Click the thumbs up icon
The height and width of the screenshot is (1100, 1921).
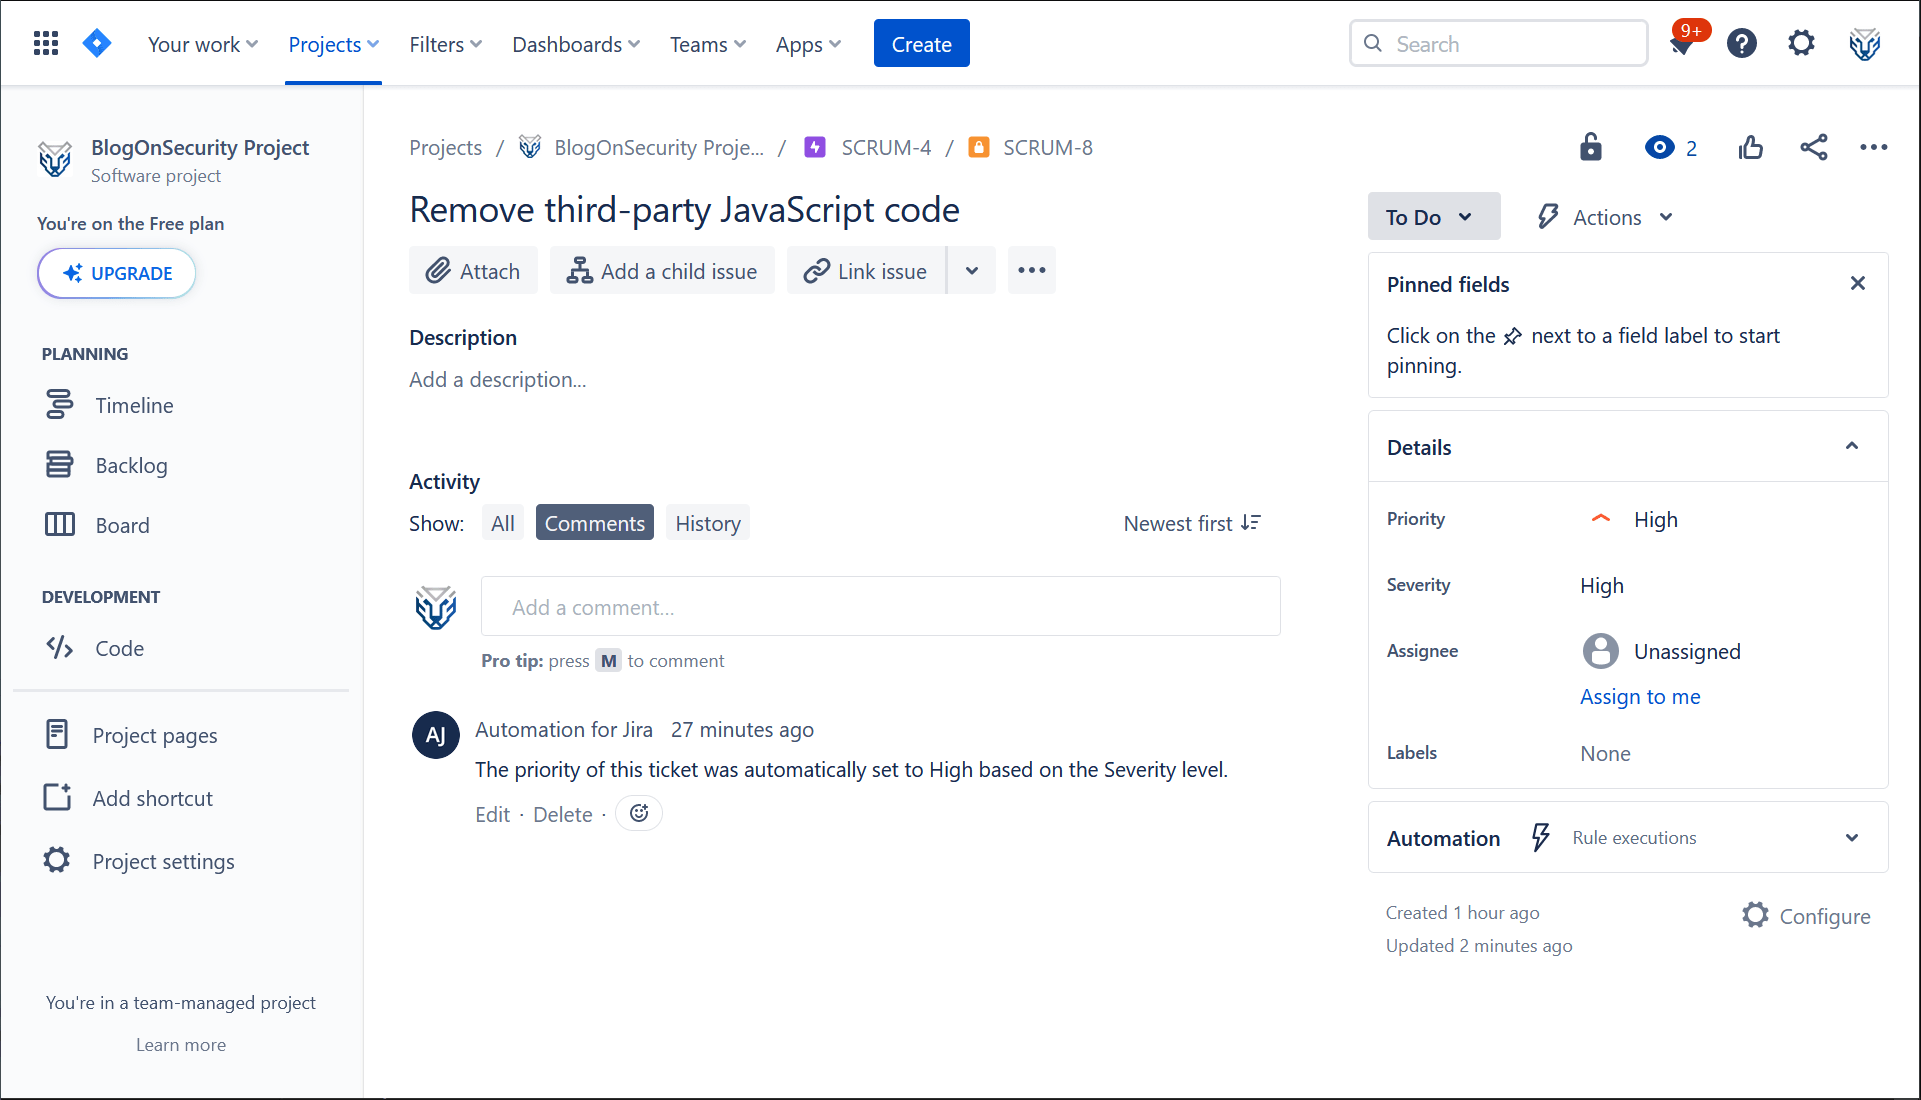pos(1749,146)
